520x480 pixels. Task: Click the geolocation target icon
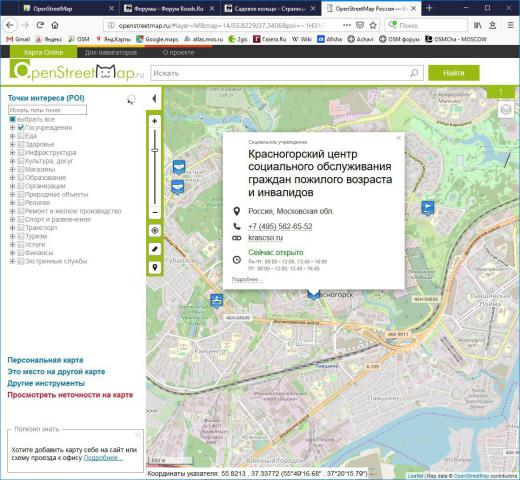coord(154,230)
